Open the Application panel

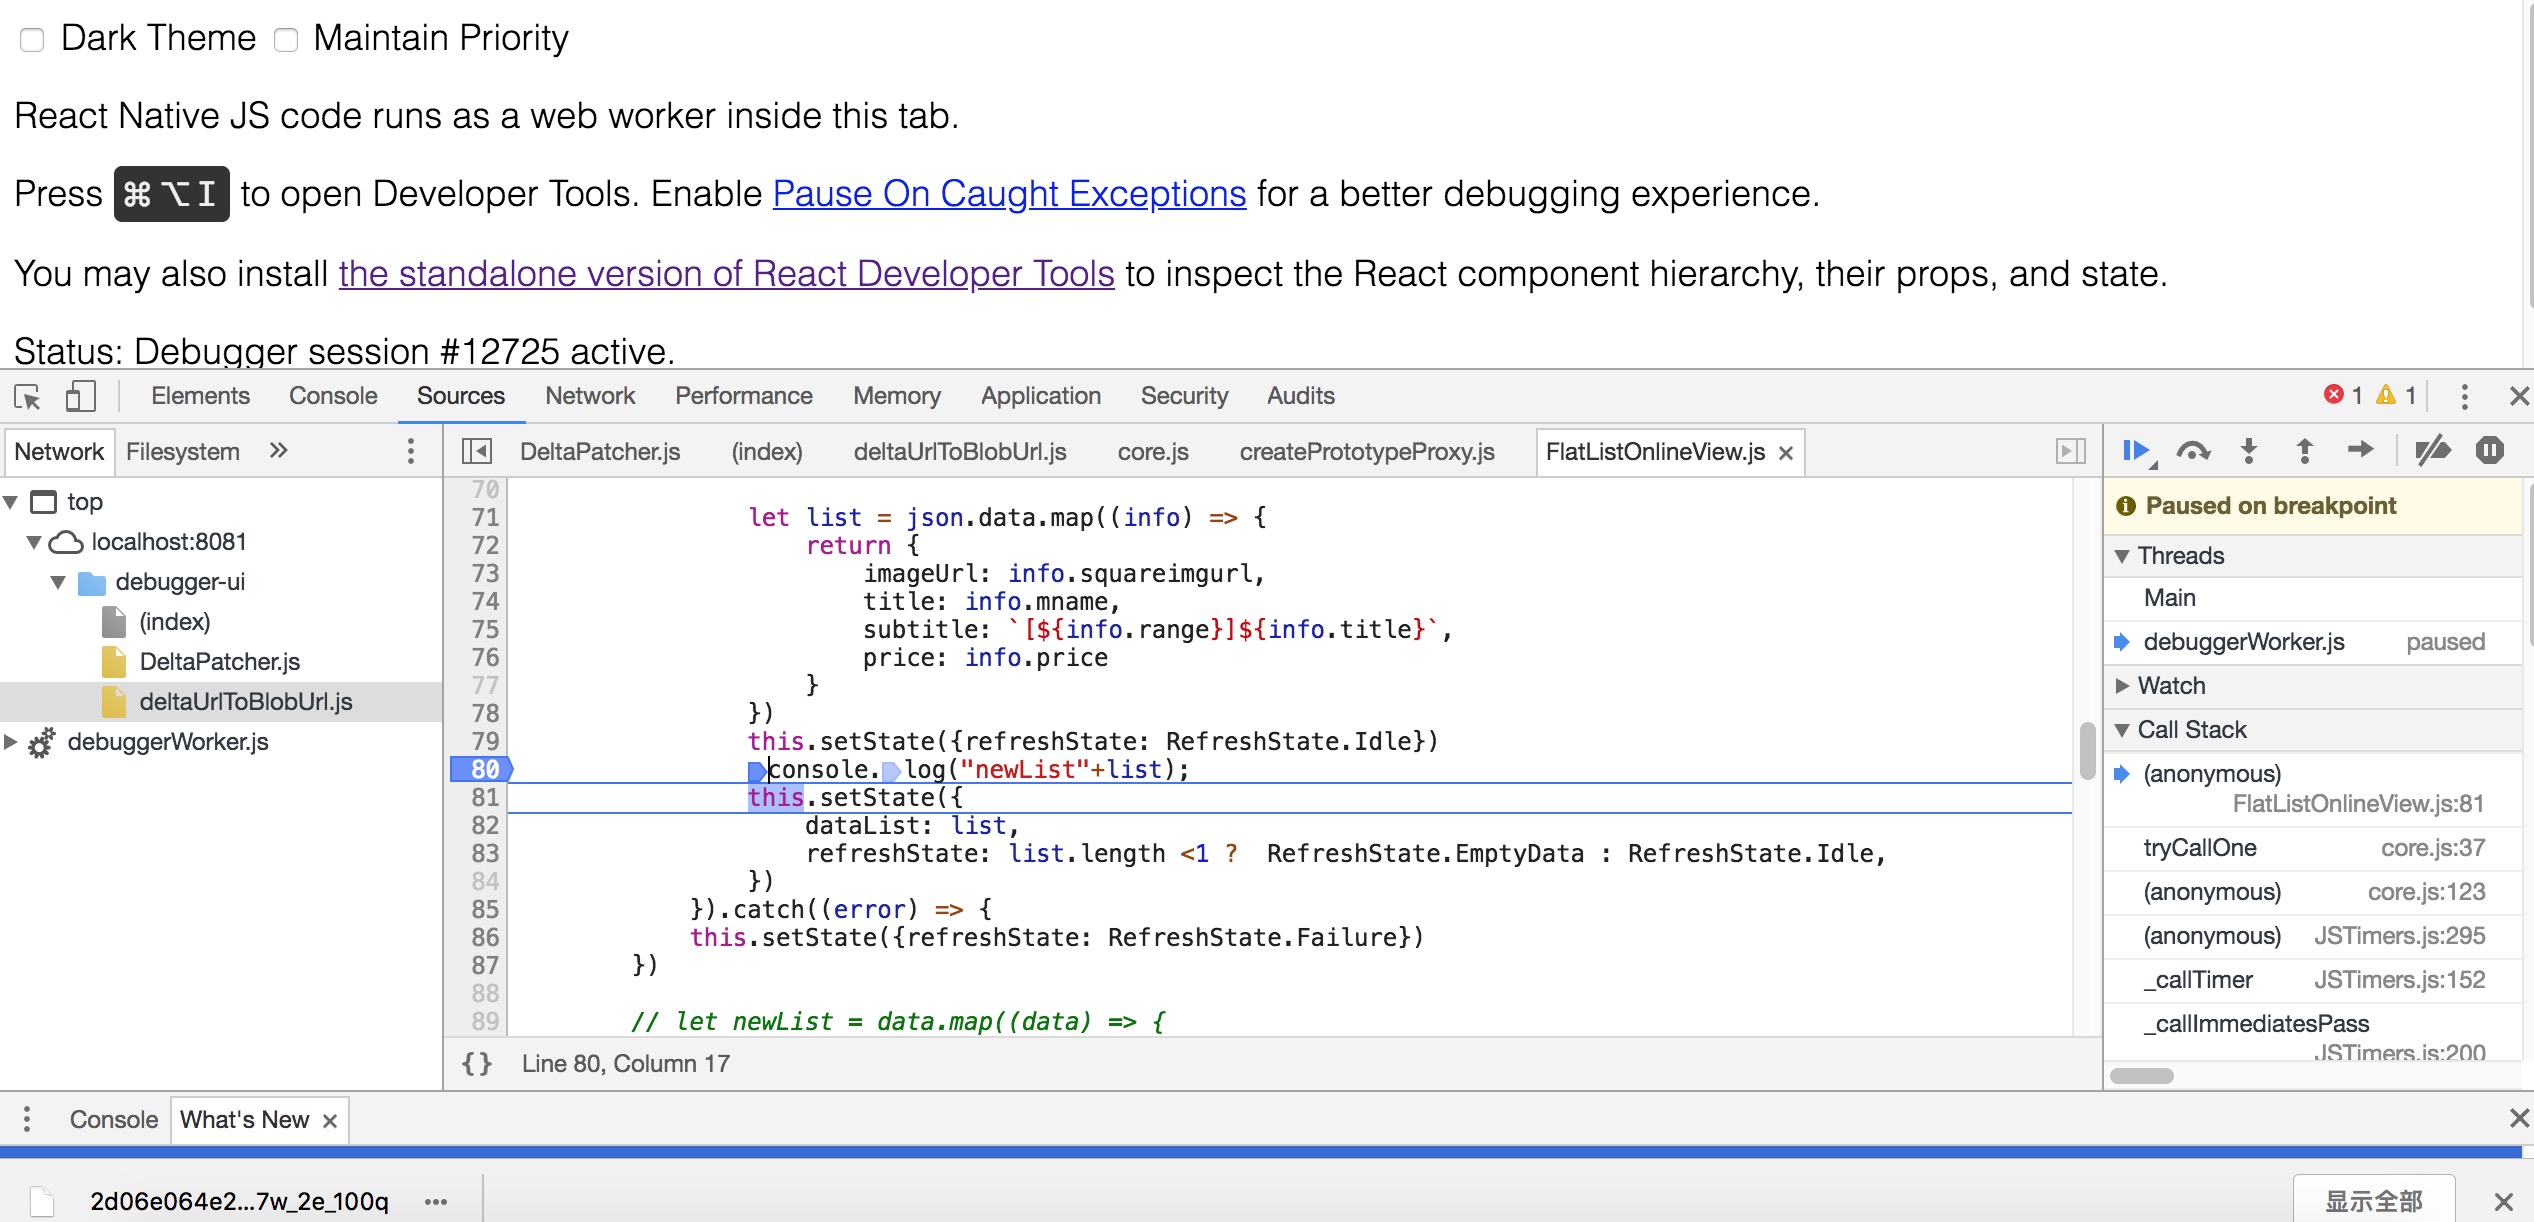1041,396
